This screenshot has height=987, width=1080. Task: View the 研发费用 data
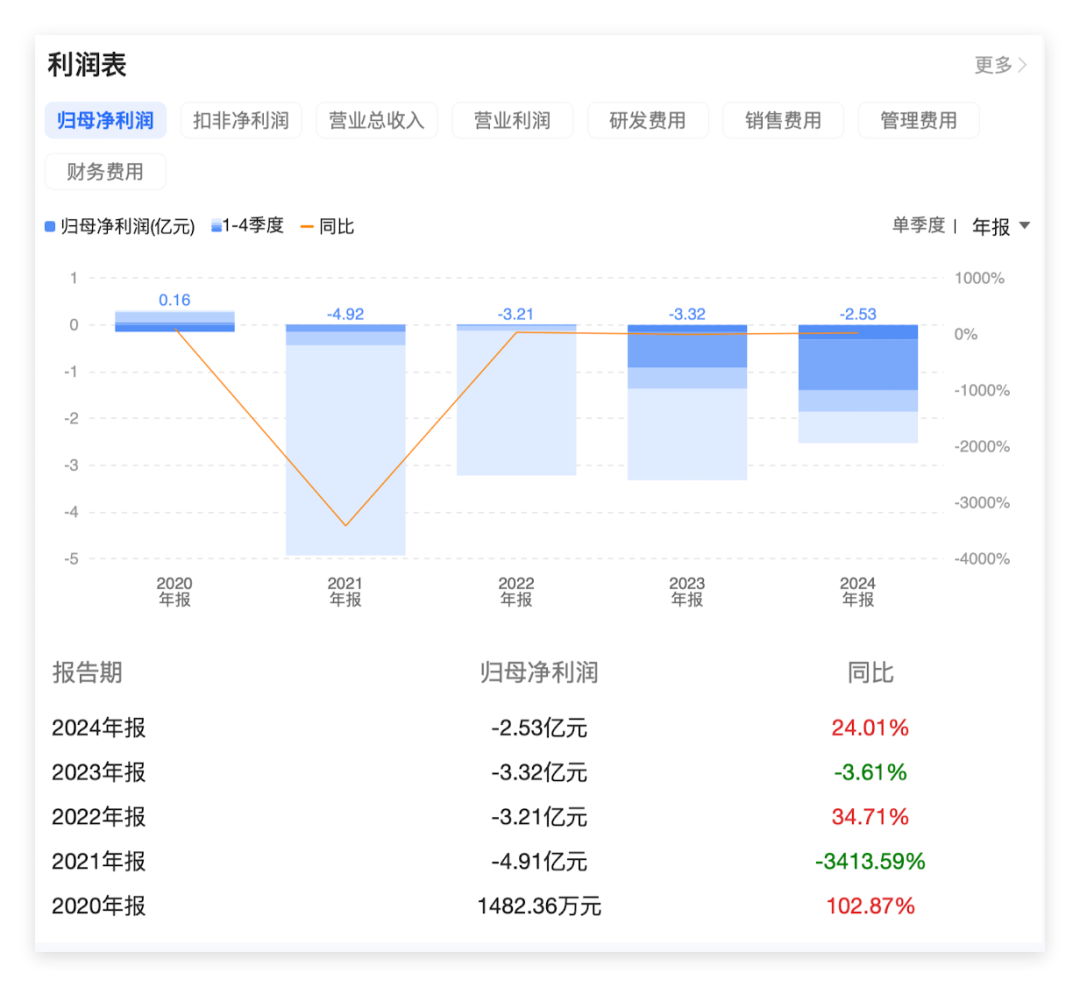[x=648, y=120]
